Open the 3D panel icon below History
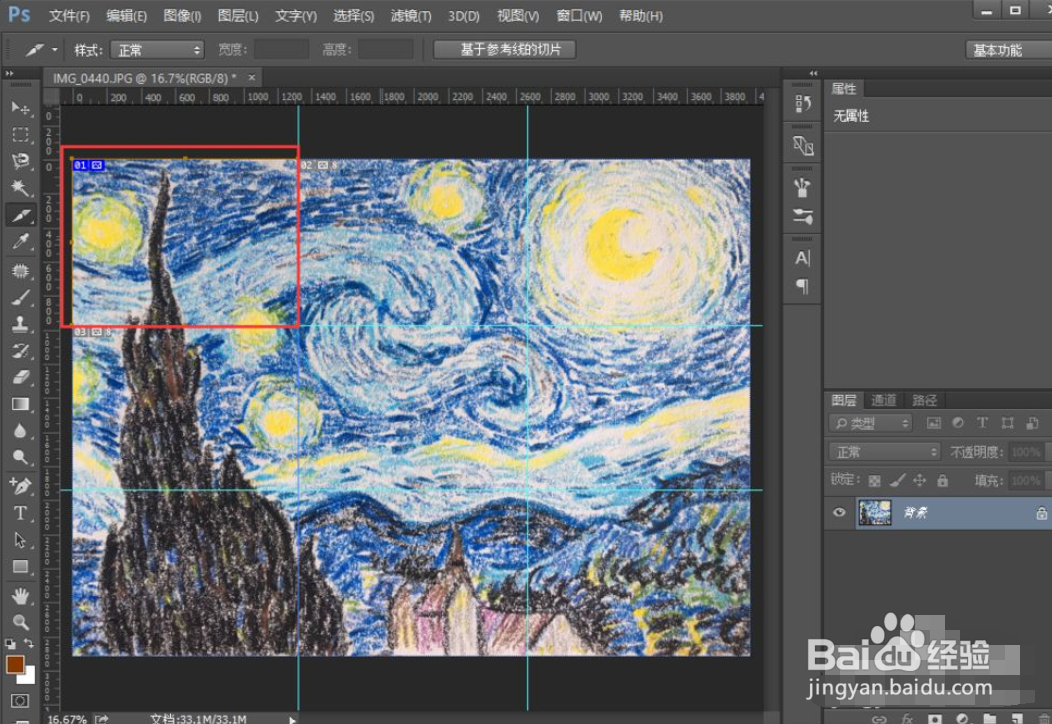This screenshot has width=1052, height=724. [x=802, y=145]
